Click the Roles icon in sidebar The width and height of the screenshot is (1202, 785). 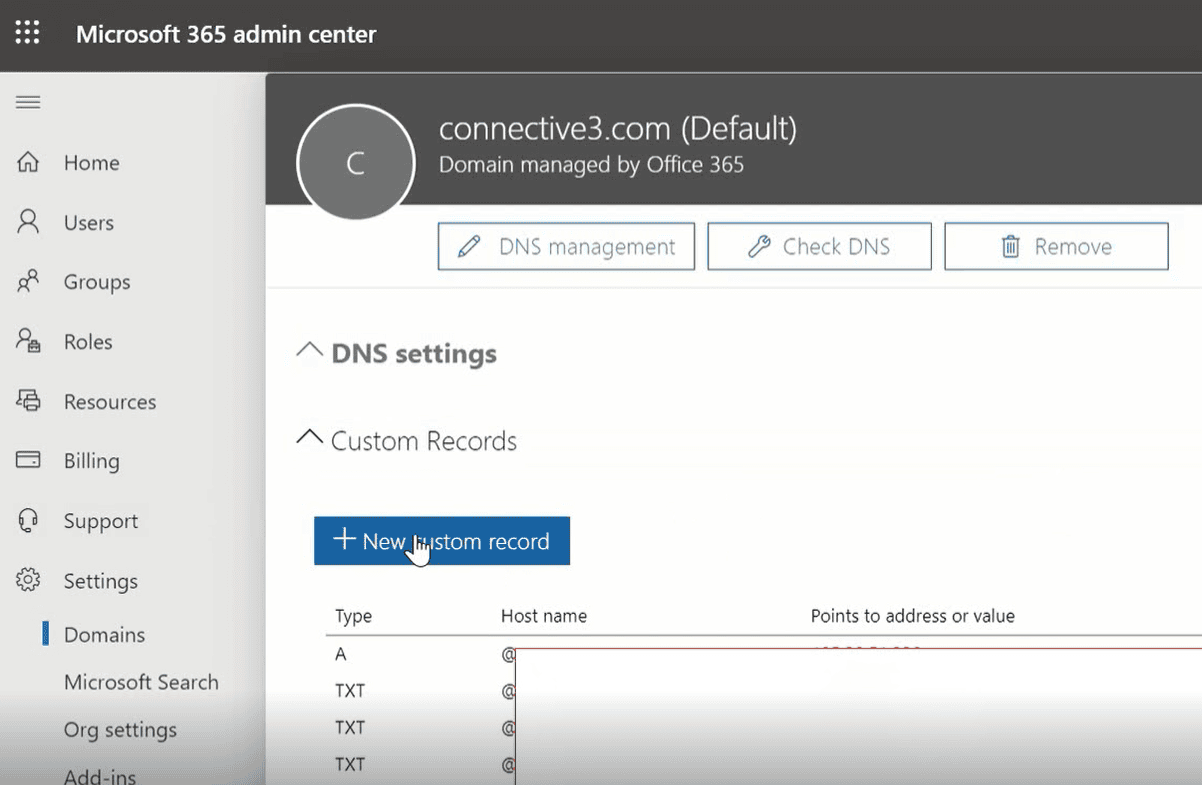pyautogui.click(x=28, y=341)
